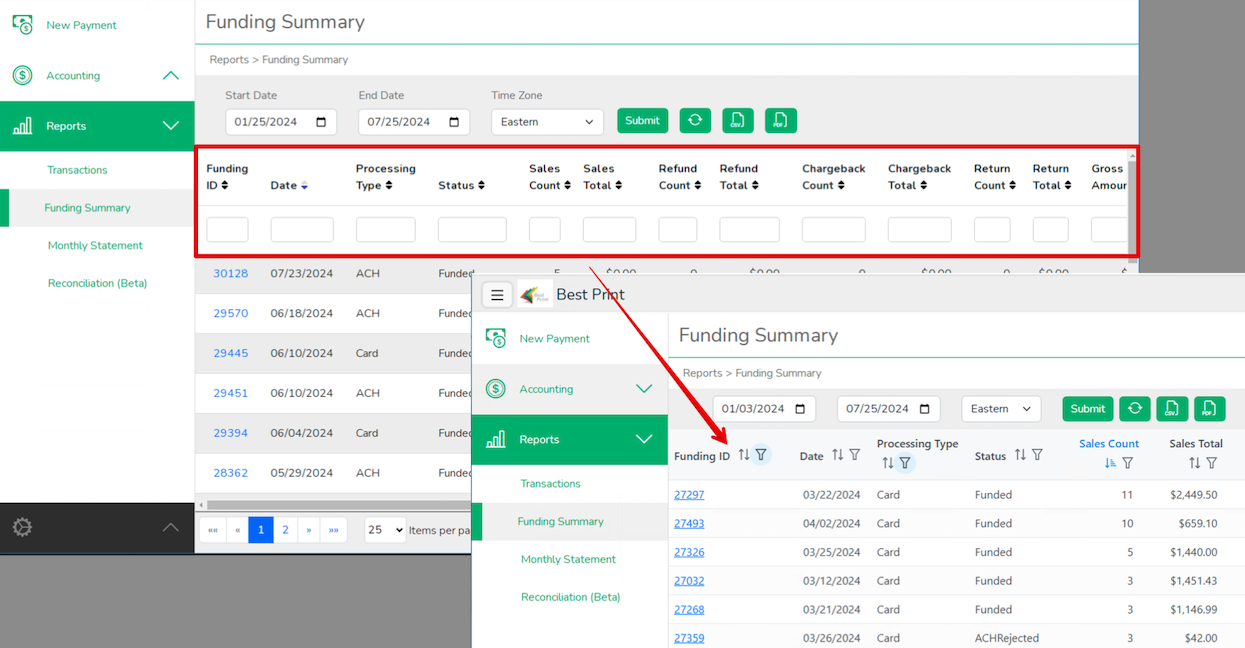
Task: Open the 25 items per page dropdown
Action: tap(385, 530)
